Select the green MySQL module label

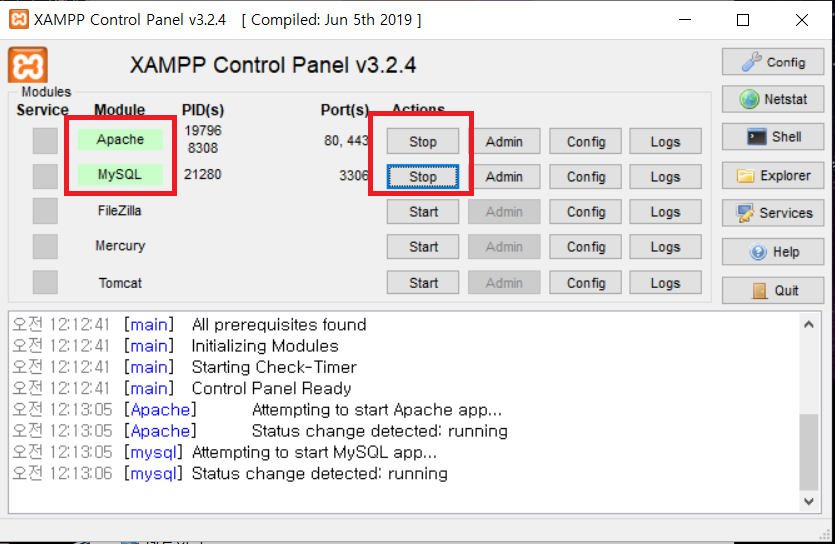click(x=120, y=175)
